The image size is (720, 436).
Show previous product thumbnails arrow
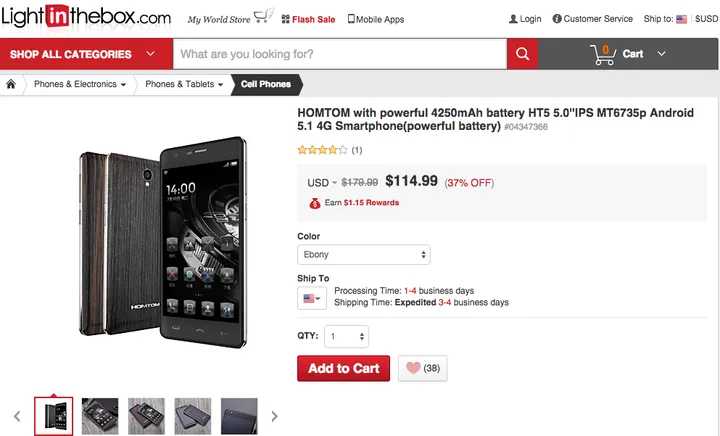(17, 416)
